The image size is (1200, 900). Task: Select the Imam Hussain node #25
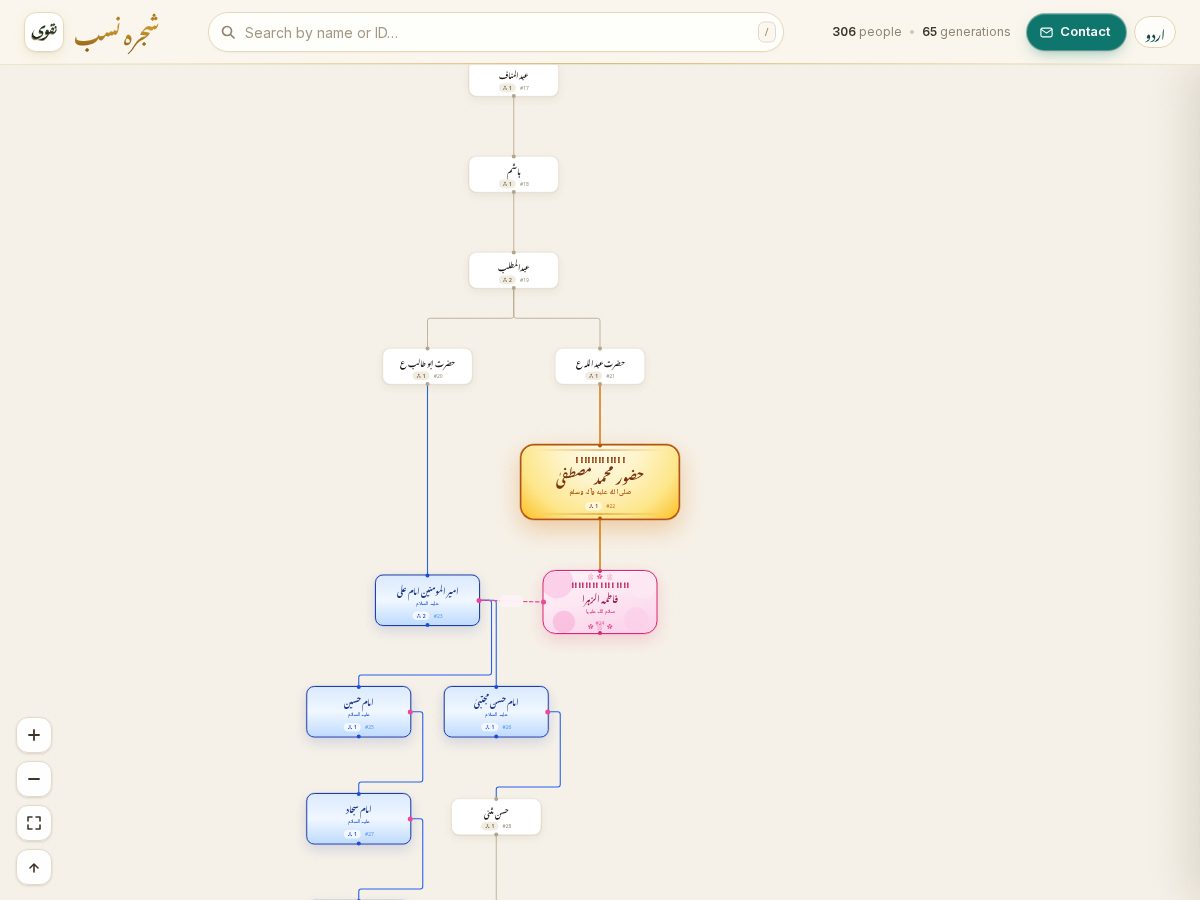pos(358,712)
